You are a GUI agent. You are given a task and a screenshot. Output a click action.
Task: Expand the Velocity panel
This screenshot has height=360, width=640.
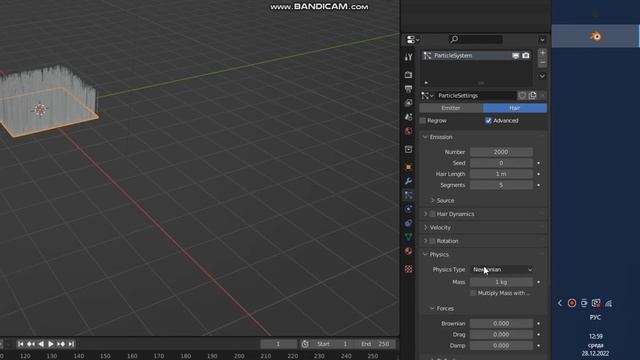pyautogui.click(x=425, y=227)
